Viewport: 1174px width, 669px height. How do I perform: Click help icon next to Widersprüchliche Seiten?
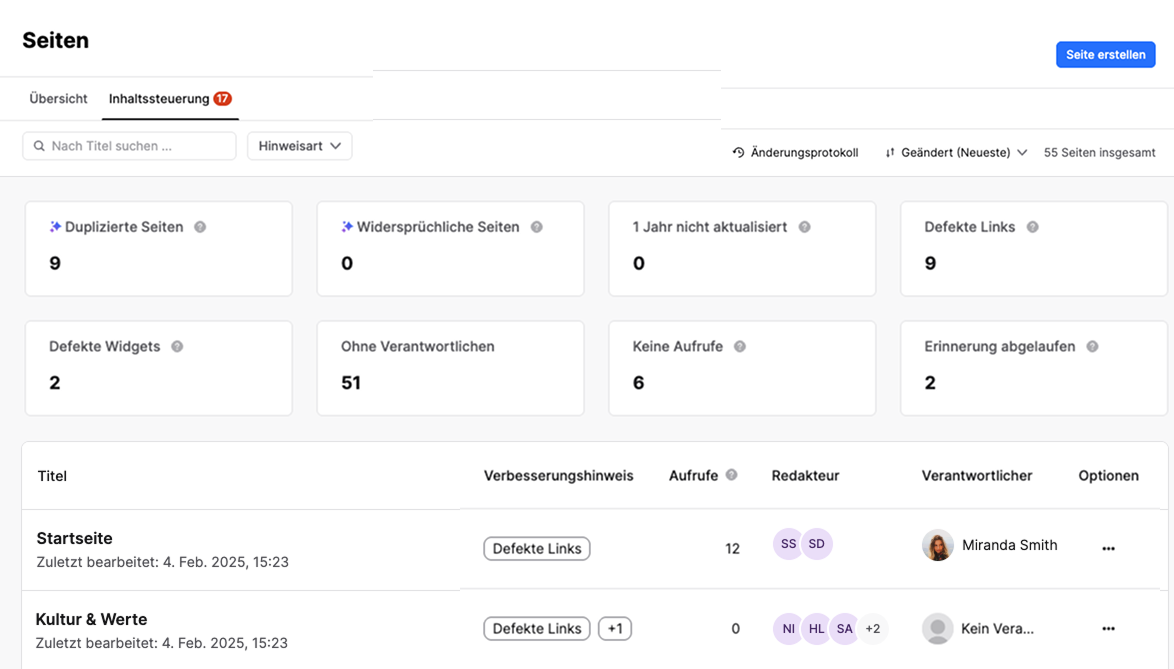point(537,227)
